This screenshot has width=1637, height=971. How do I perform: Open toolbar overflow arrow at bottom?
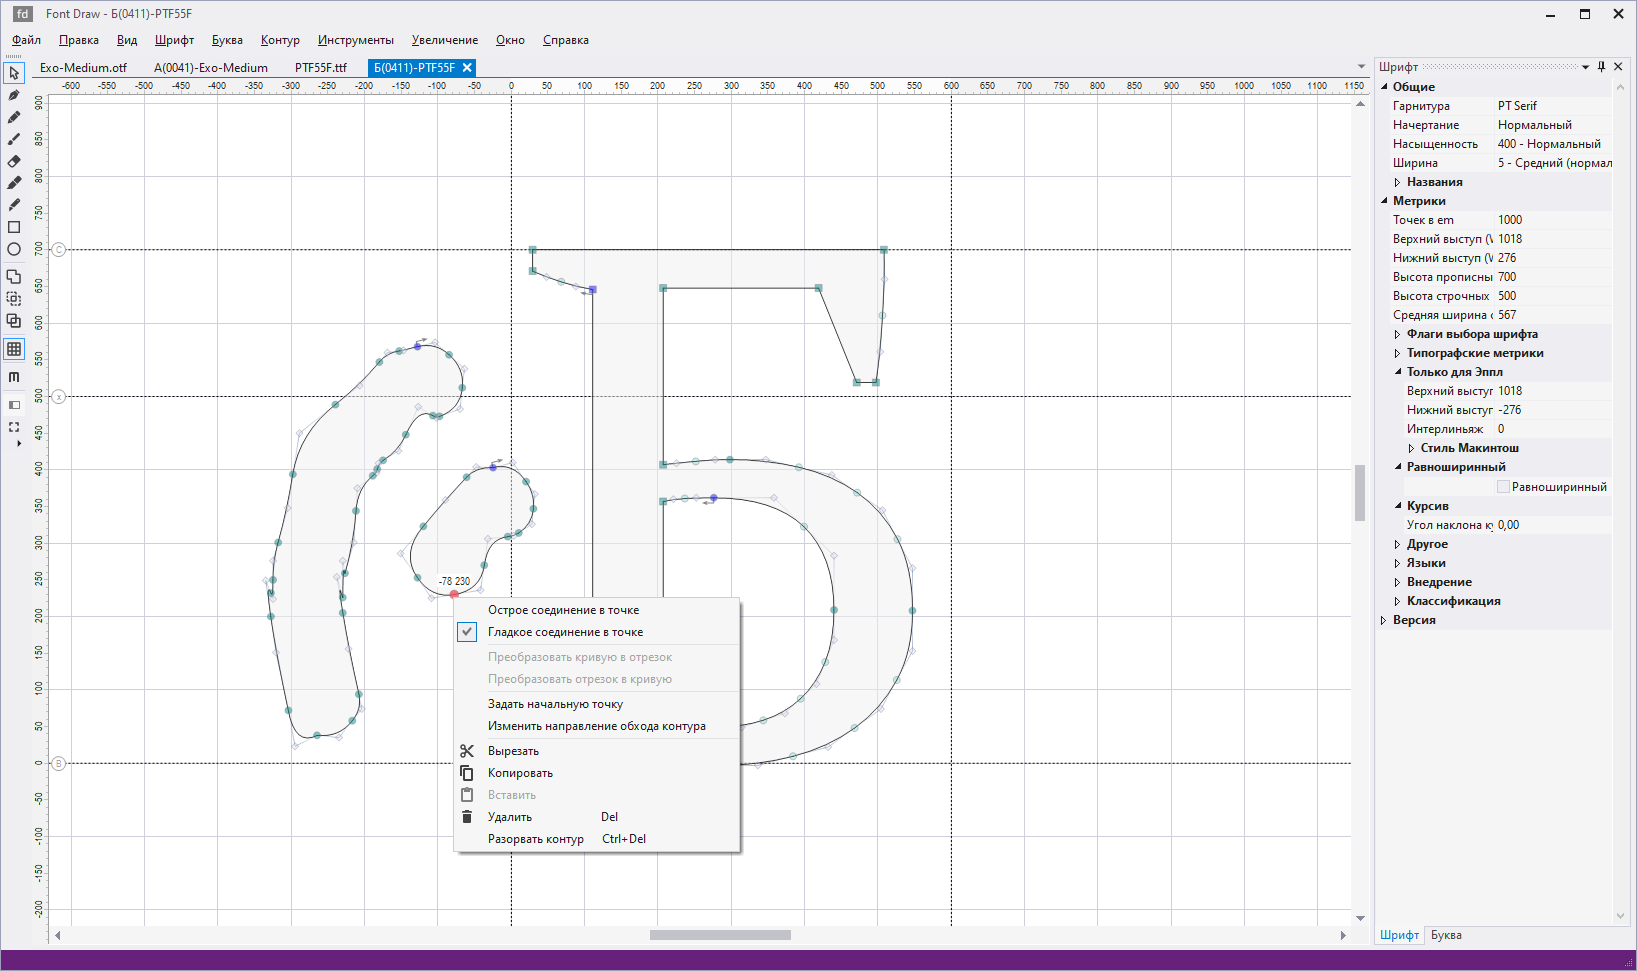[18, 443]
